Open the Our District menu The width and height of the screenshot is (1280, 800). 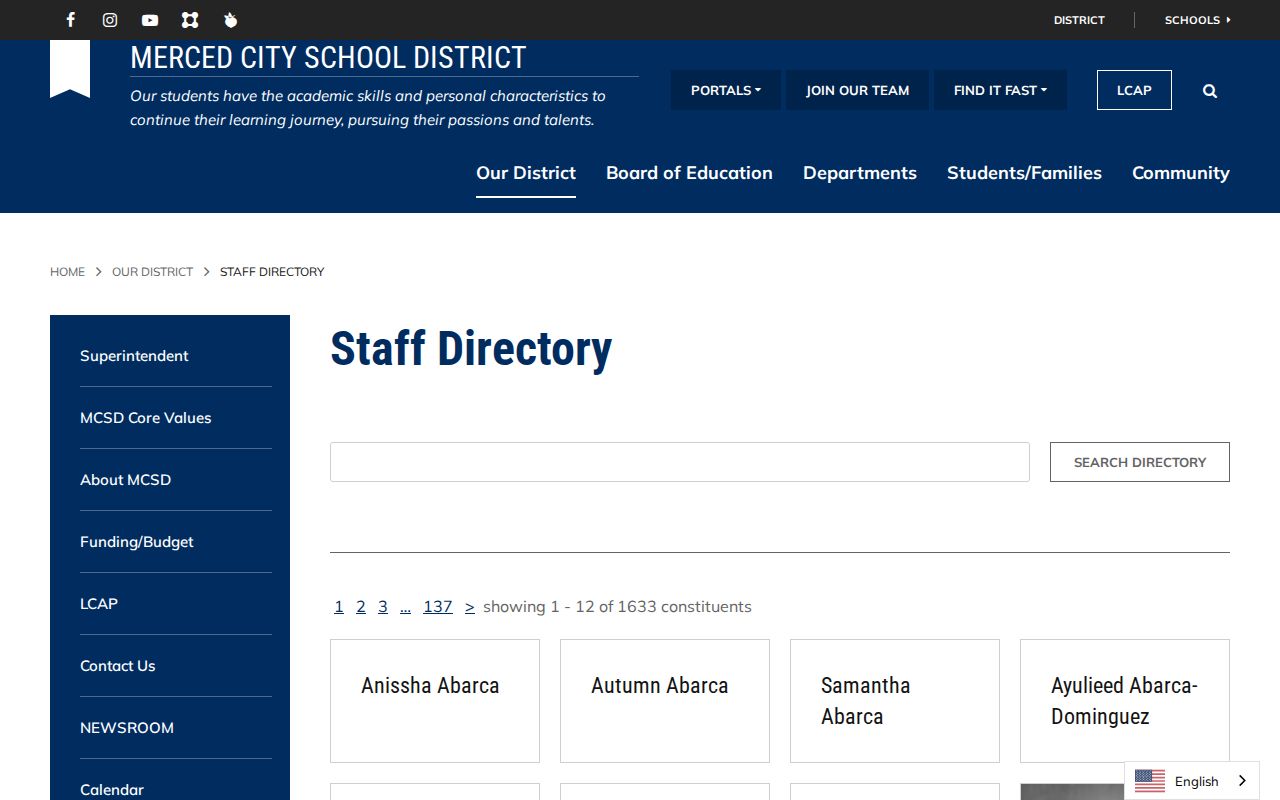pos(526,173)
